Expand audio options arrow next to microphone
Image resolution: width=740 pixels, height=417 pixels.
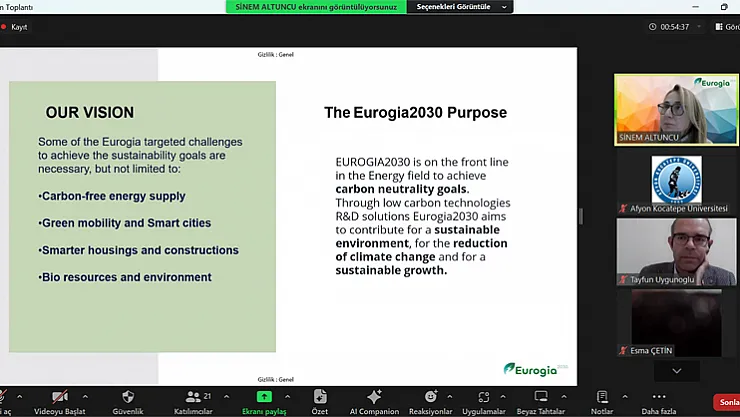click(x=19, y=397)
